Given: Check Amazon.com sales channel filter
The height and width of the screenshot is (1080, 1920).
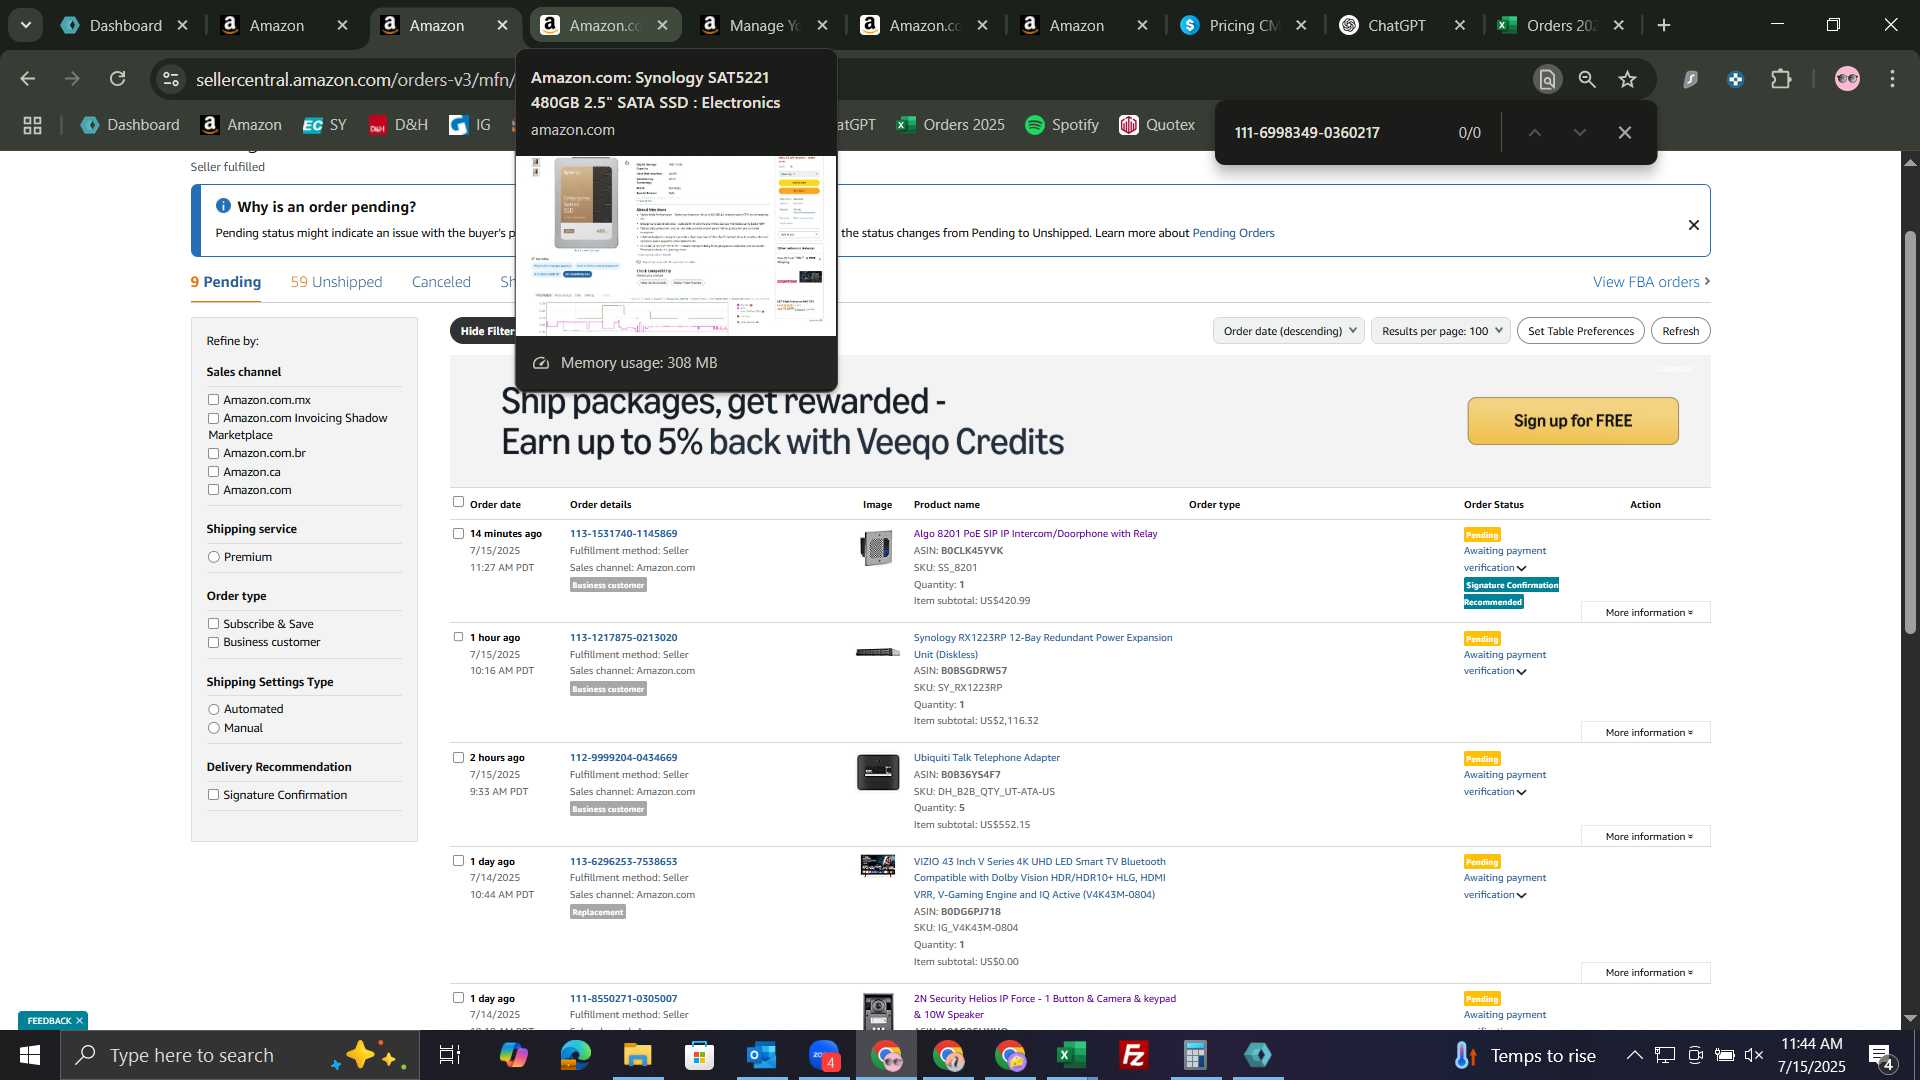Looking at the screenshot, I should click(213, 490).
